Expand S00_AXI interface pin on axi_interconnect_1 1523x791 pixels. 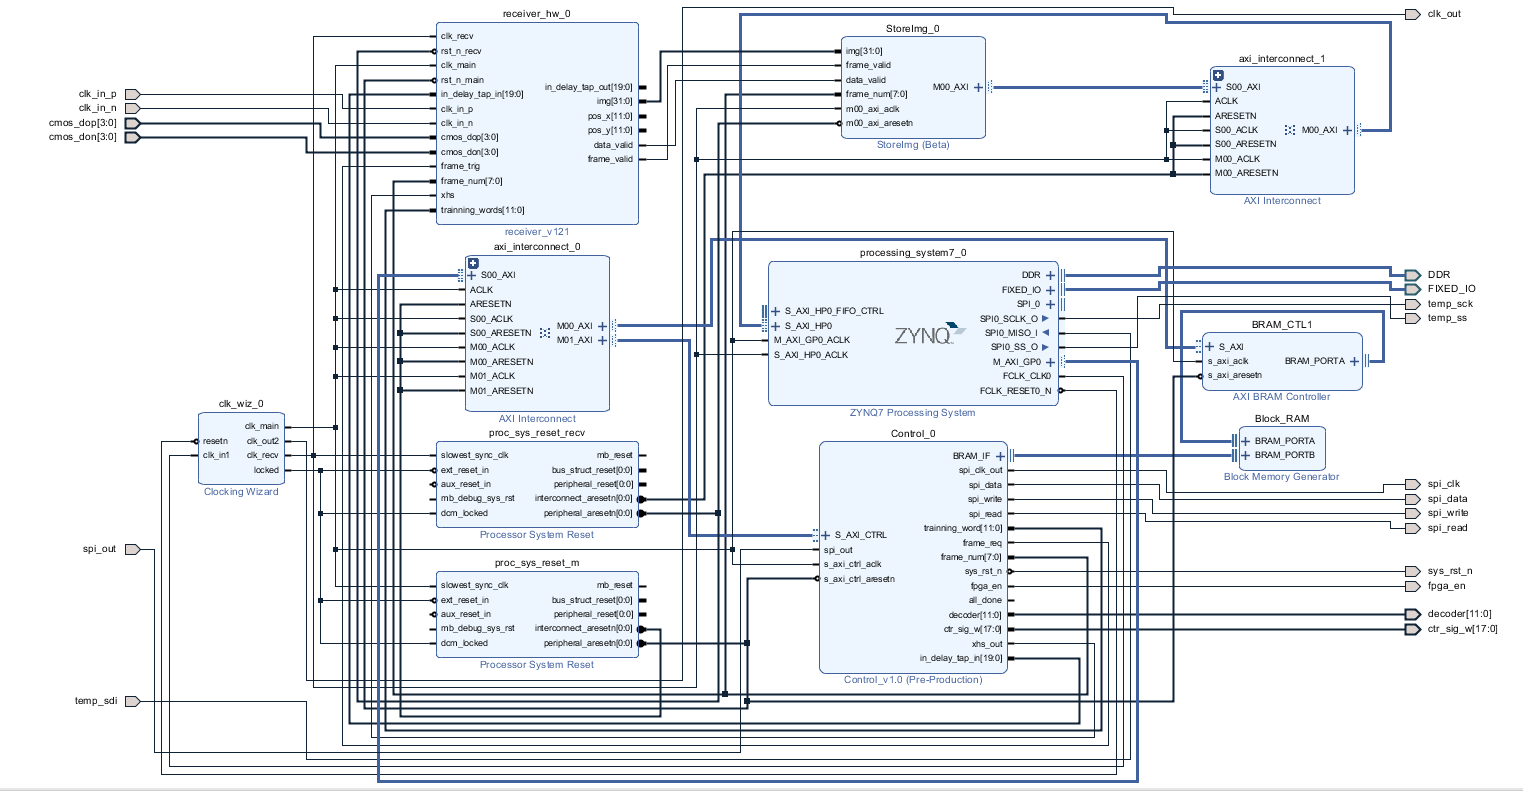pyautogui.click(x=1217, y=87)
